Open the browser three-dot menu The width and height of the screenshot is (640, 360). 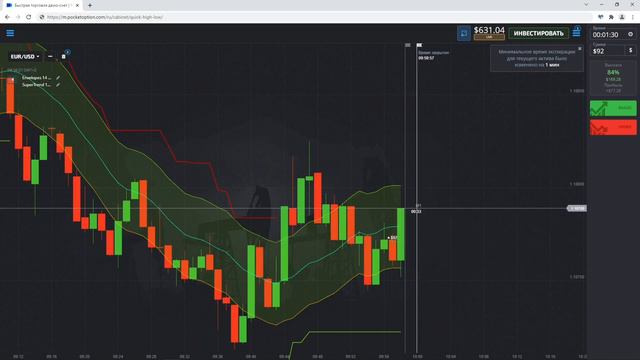pos(633,17)
